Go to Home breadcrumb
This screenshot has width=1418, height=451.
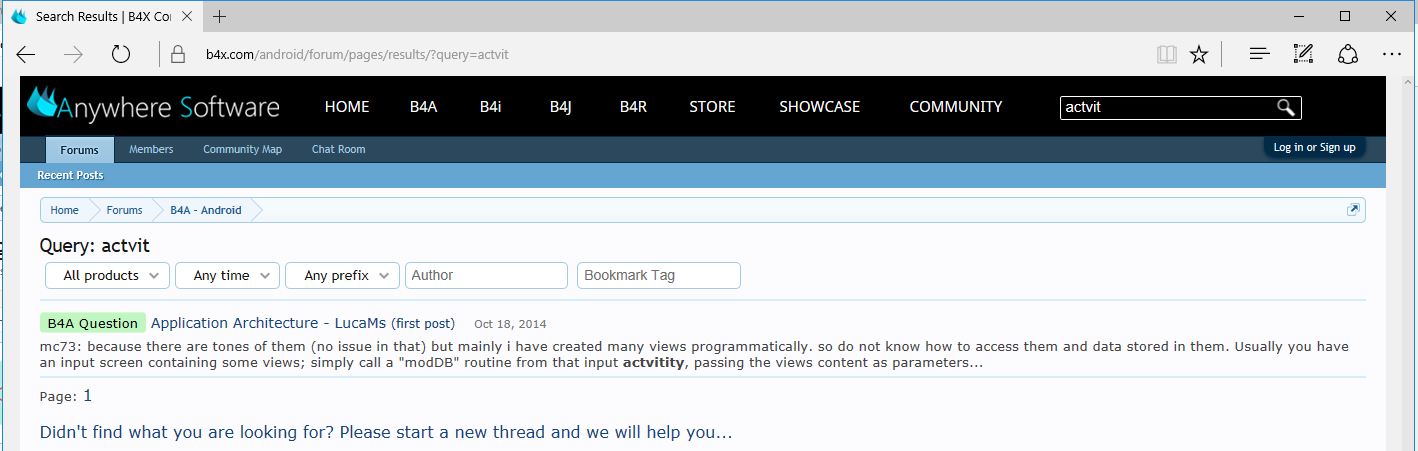65,210
